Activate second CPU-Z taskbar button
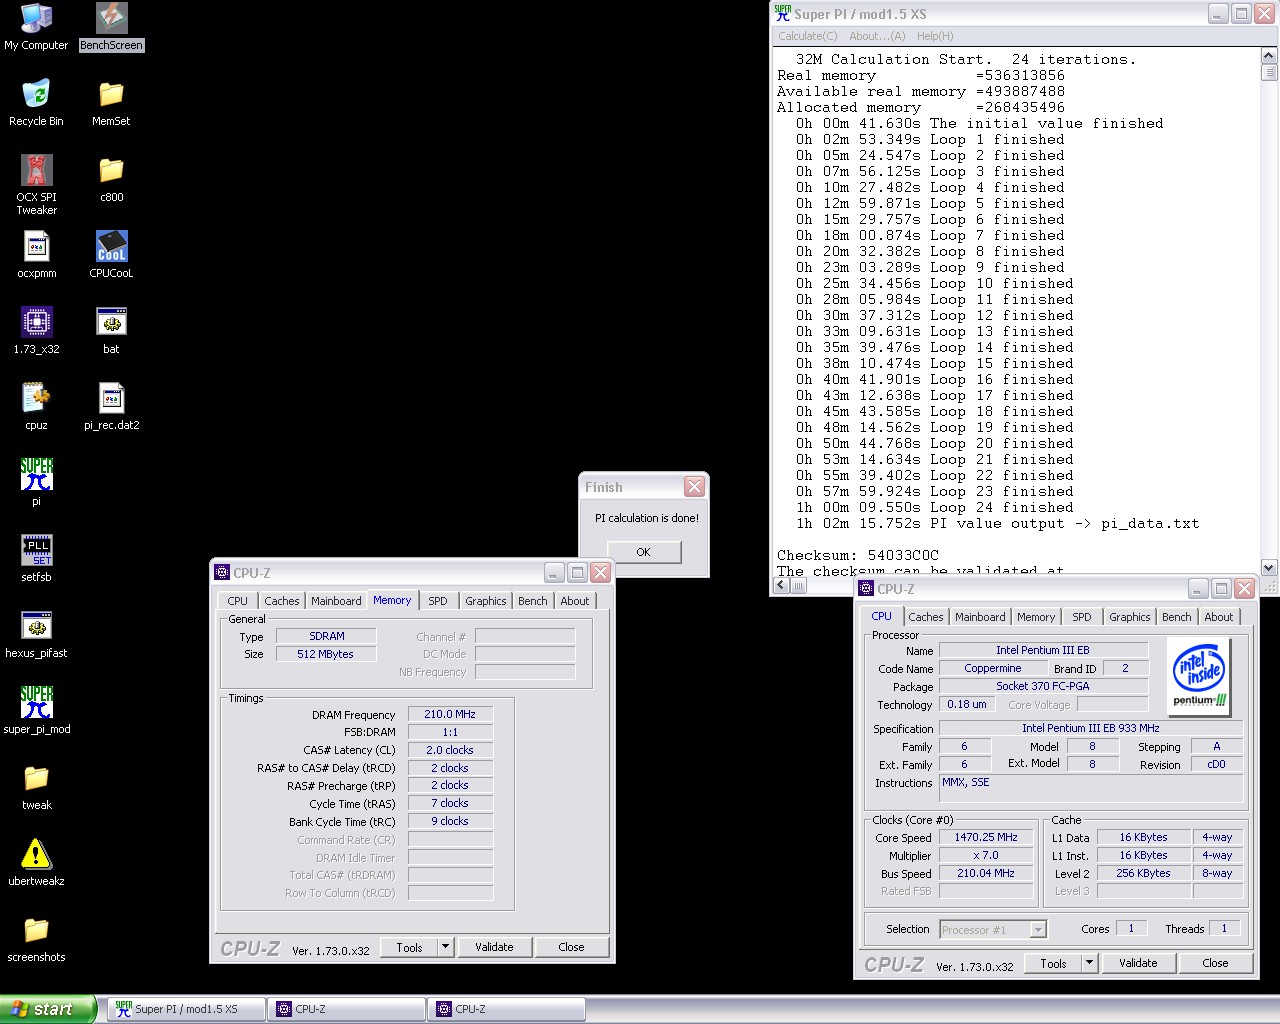1280x1024 pixels. pos(506,1009)
